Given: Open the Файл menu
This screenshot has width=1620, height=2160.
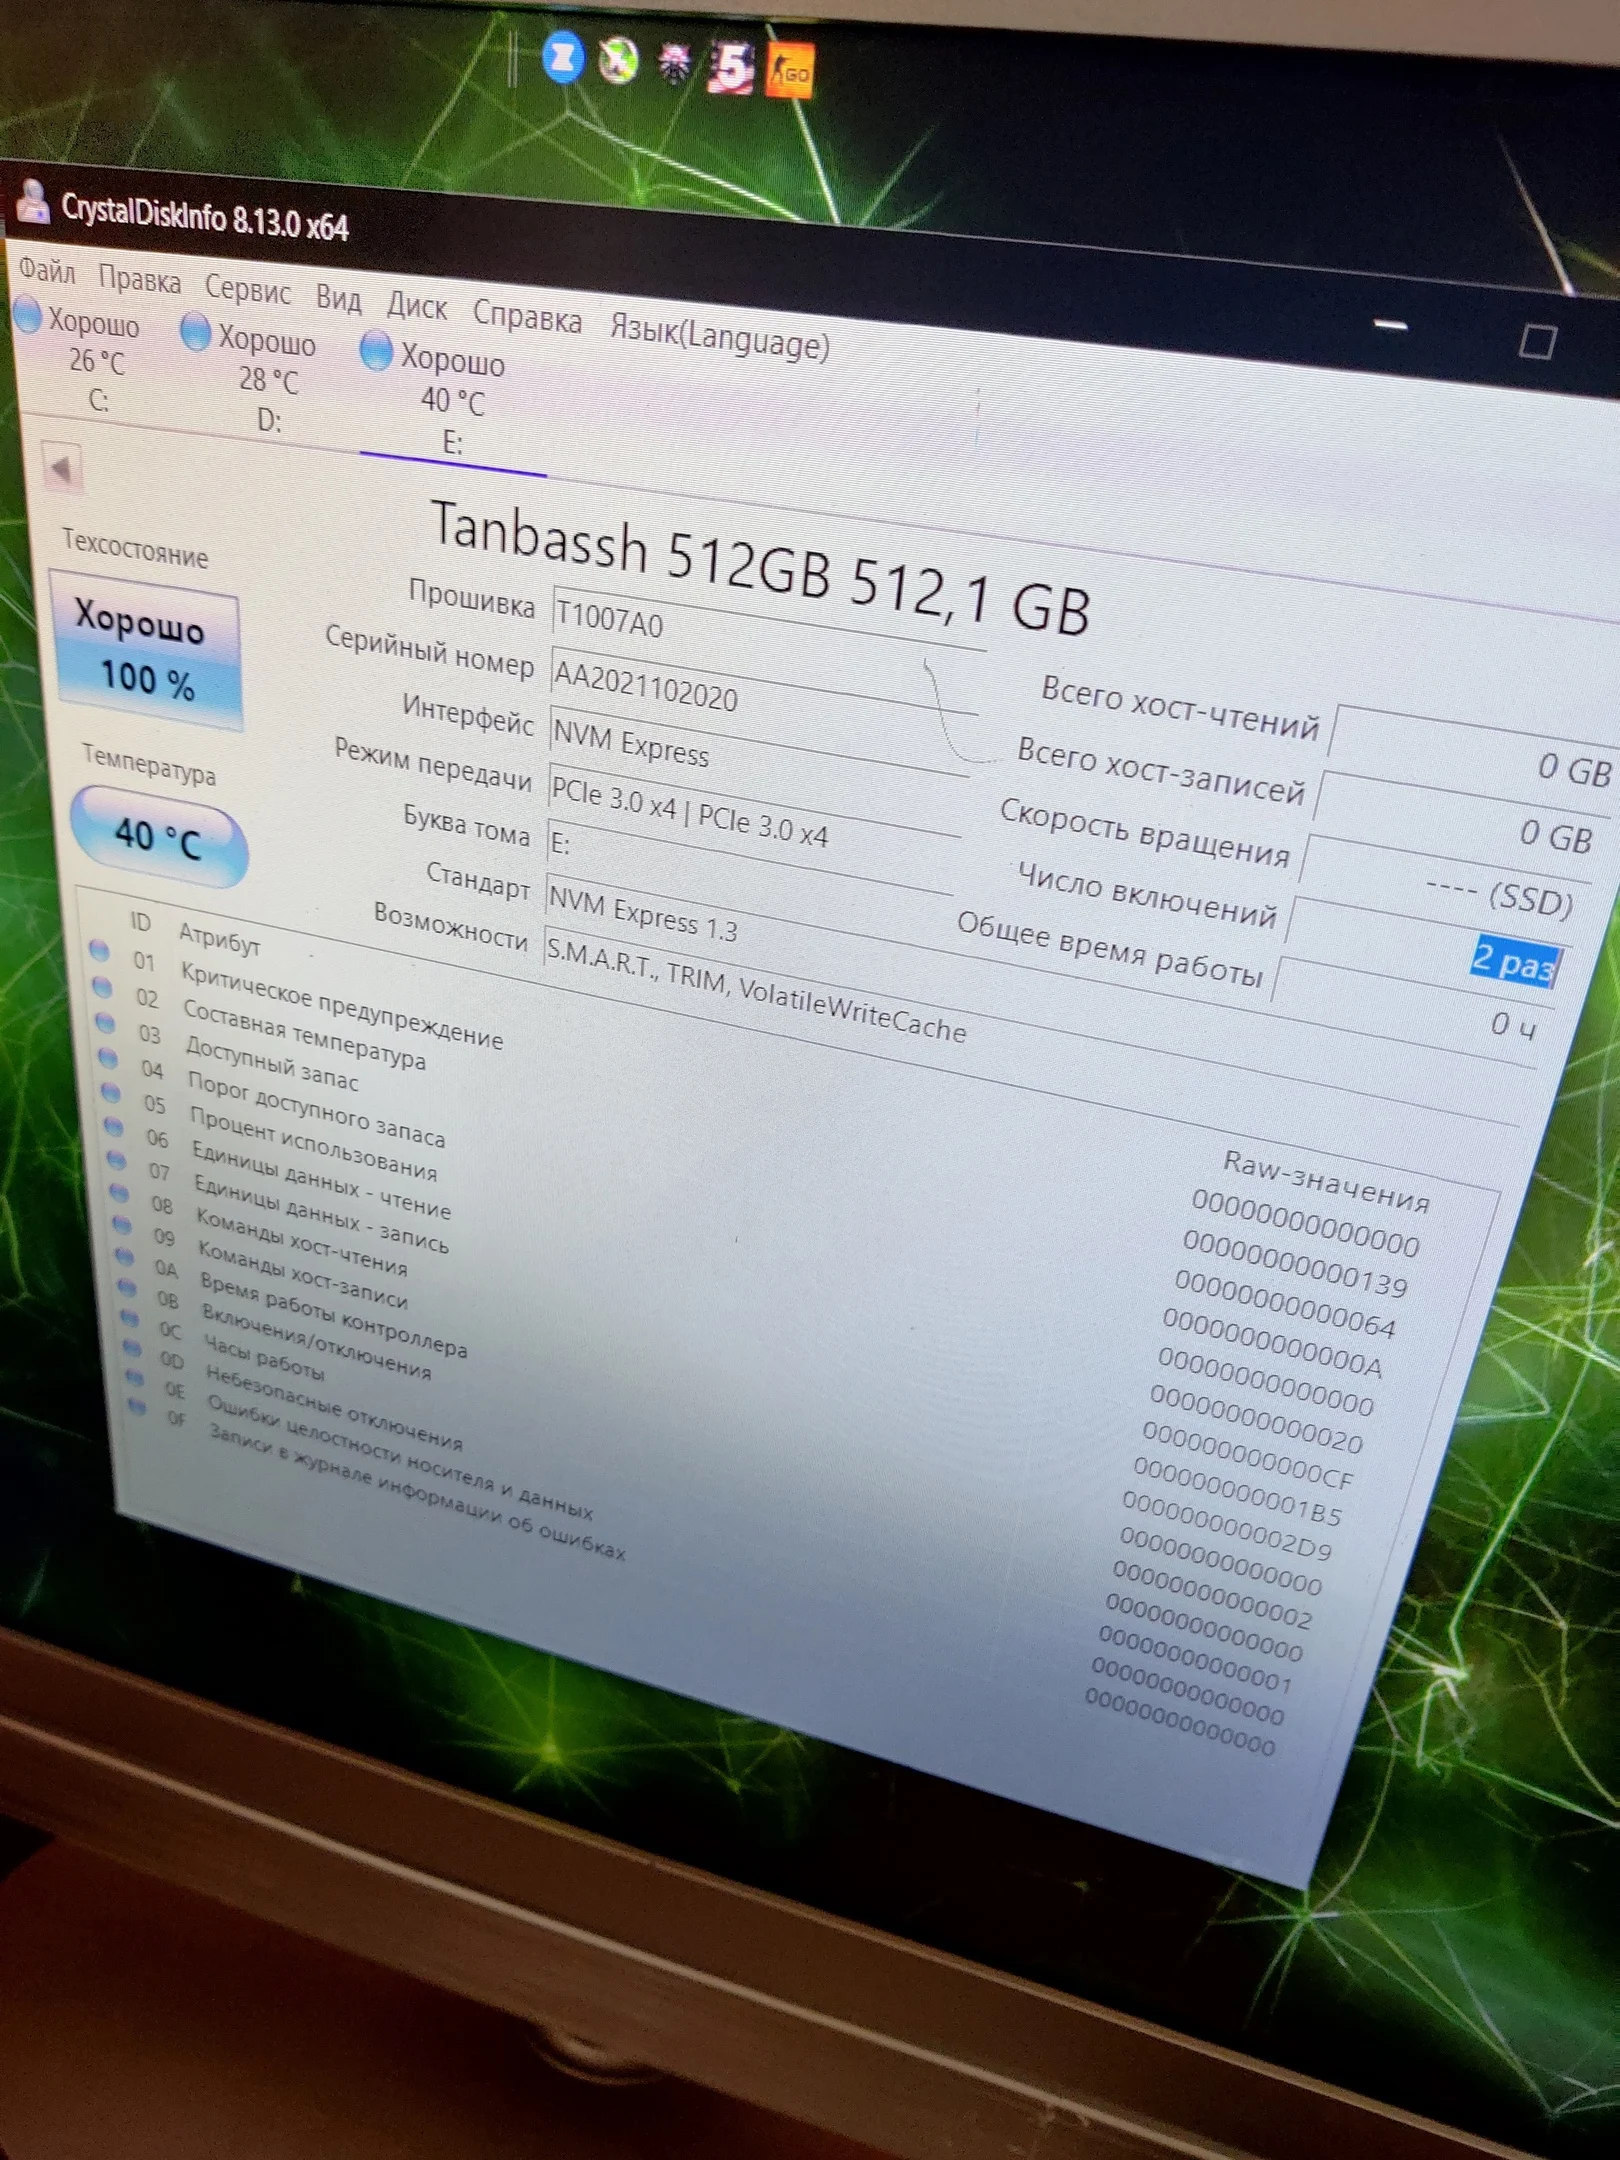Looking at the screenshot, I should tap(47, 271).
